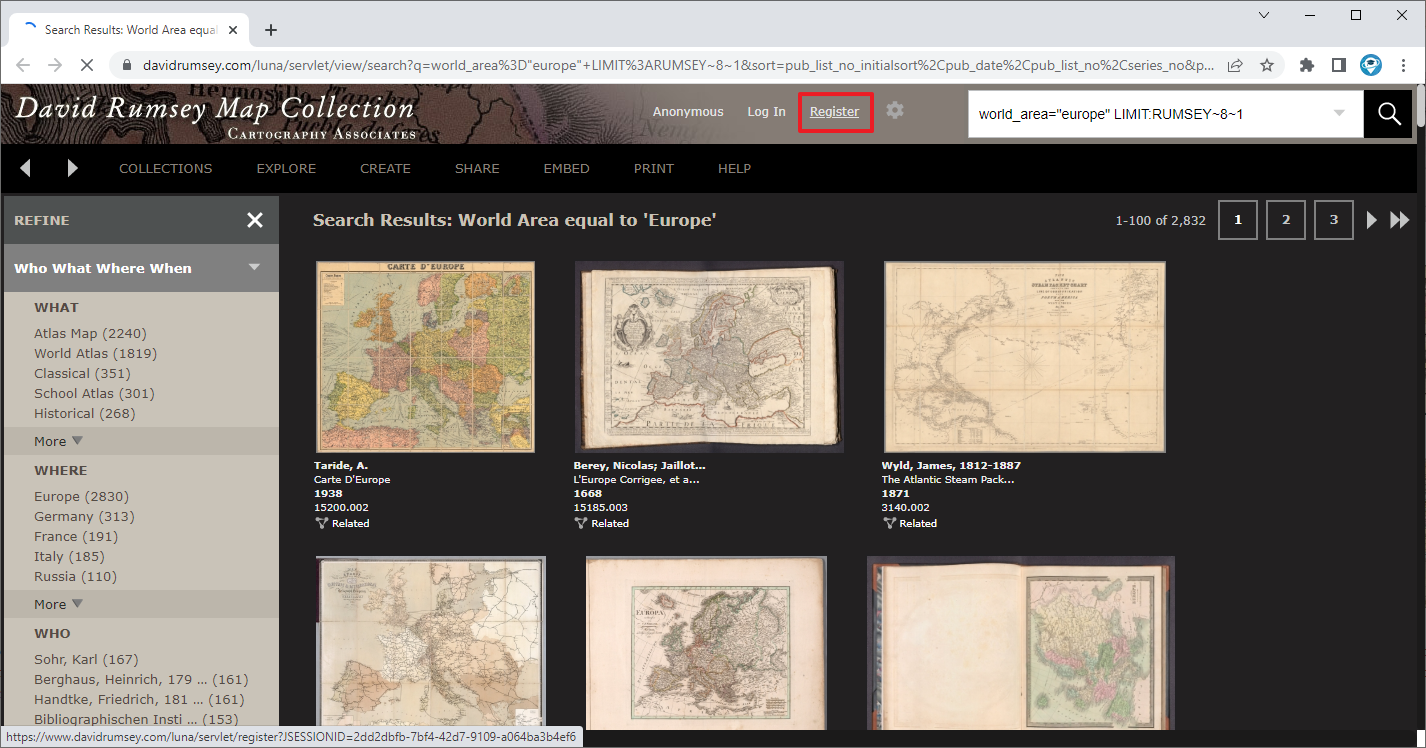Image resolution: width=1426 pixels, height=748 pixels.
Task: Open the Carte D'Europe map thumbnail
Action: pos(424,356)
